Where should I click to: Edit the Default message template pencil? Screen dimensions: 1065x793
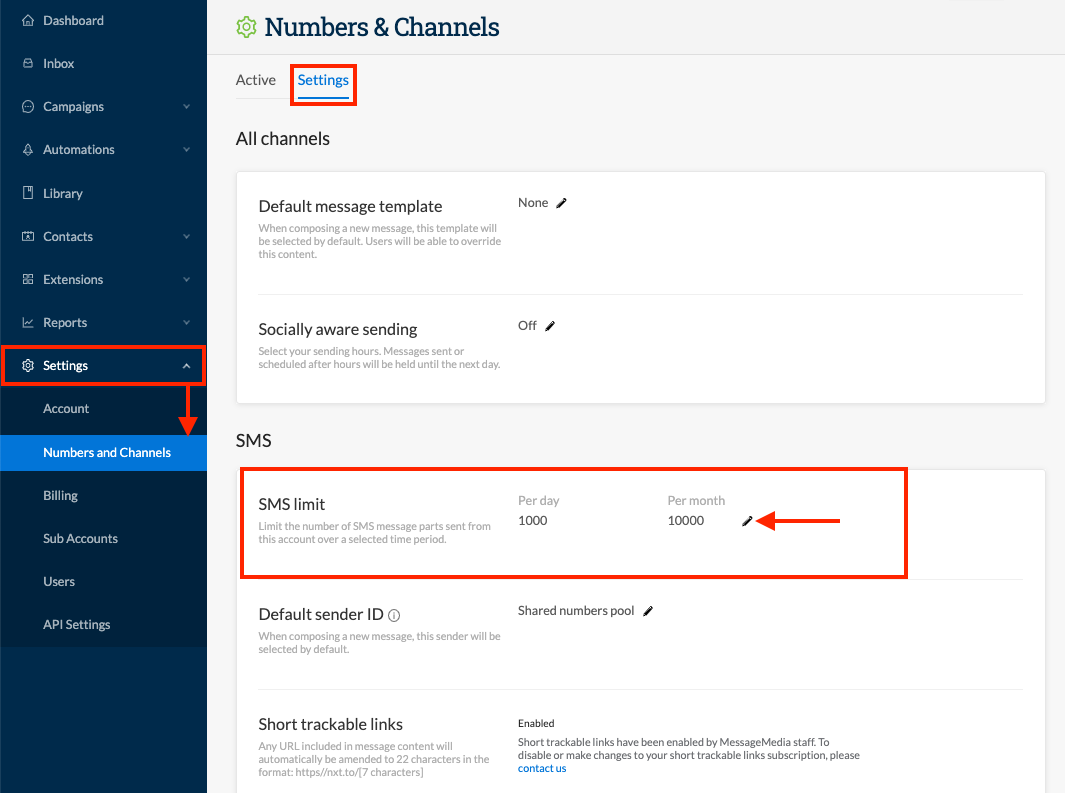[x=561, y=203]
